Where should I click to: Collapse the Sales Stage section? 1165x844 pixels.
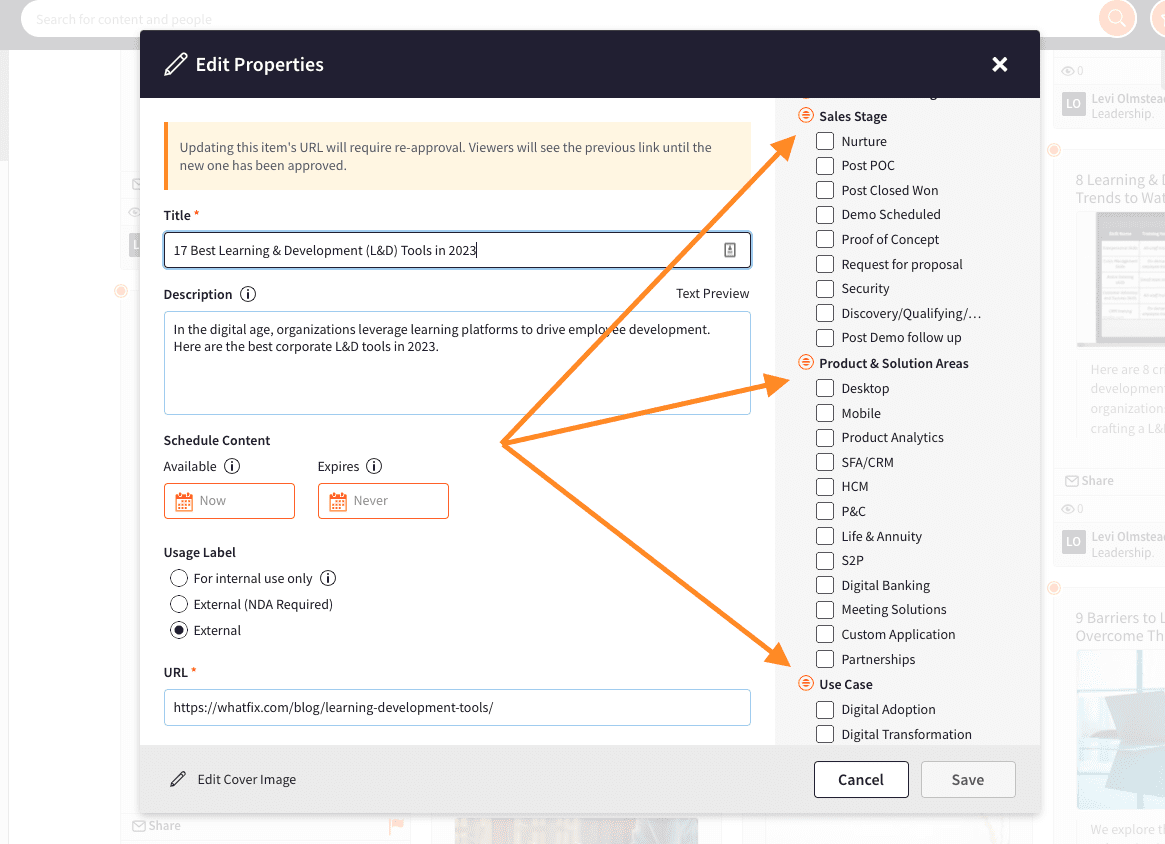805,115
